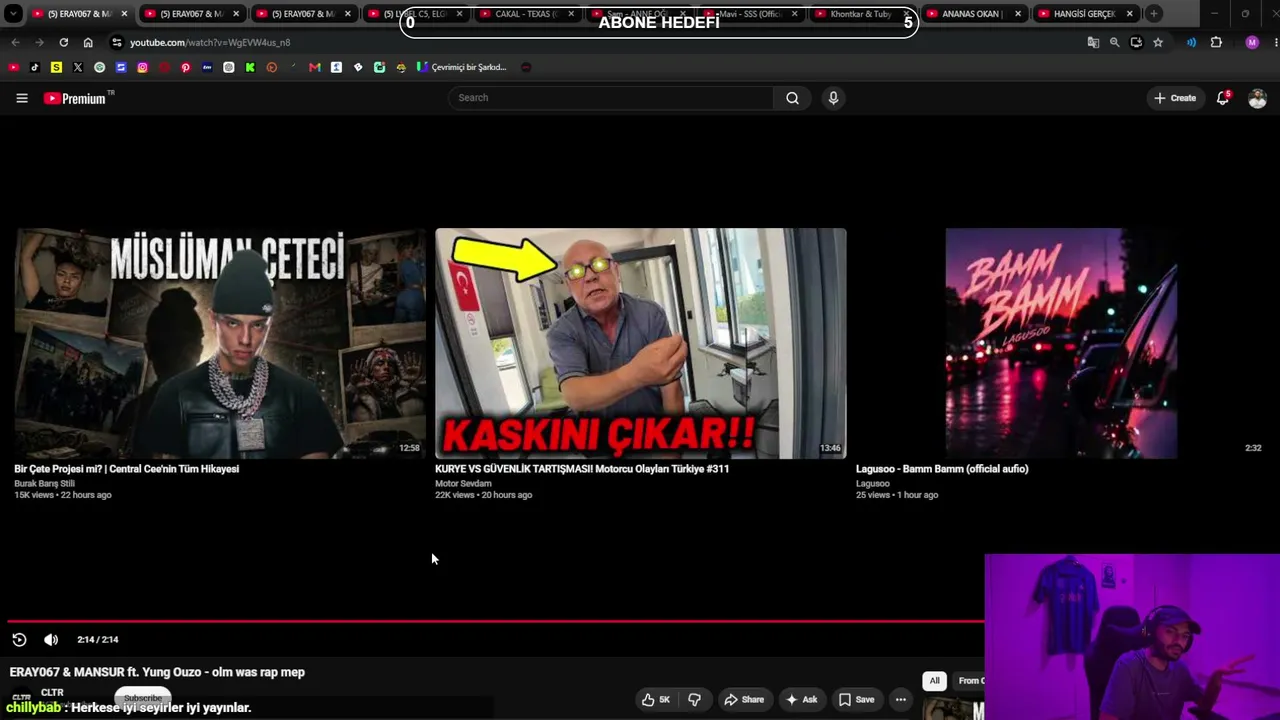Open the YouTube guide hamburger menu
Image resolution: width=1280 pixels, height=720 pixels.
(22, 98)
